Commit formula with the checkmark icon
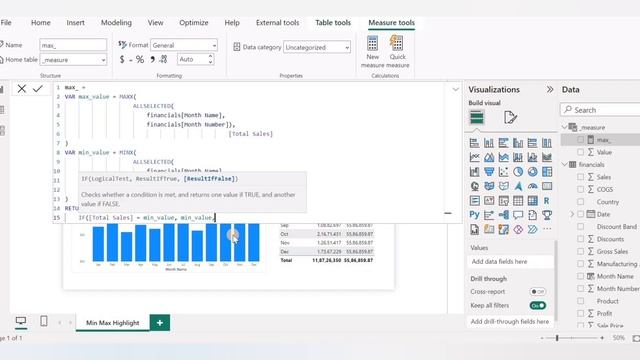The width and height of the screenshot is (640, 360). click(38, 89)
